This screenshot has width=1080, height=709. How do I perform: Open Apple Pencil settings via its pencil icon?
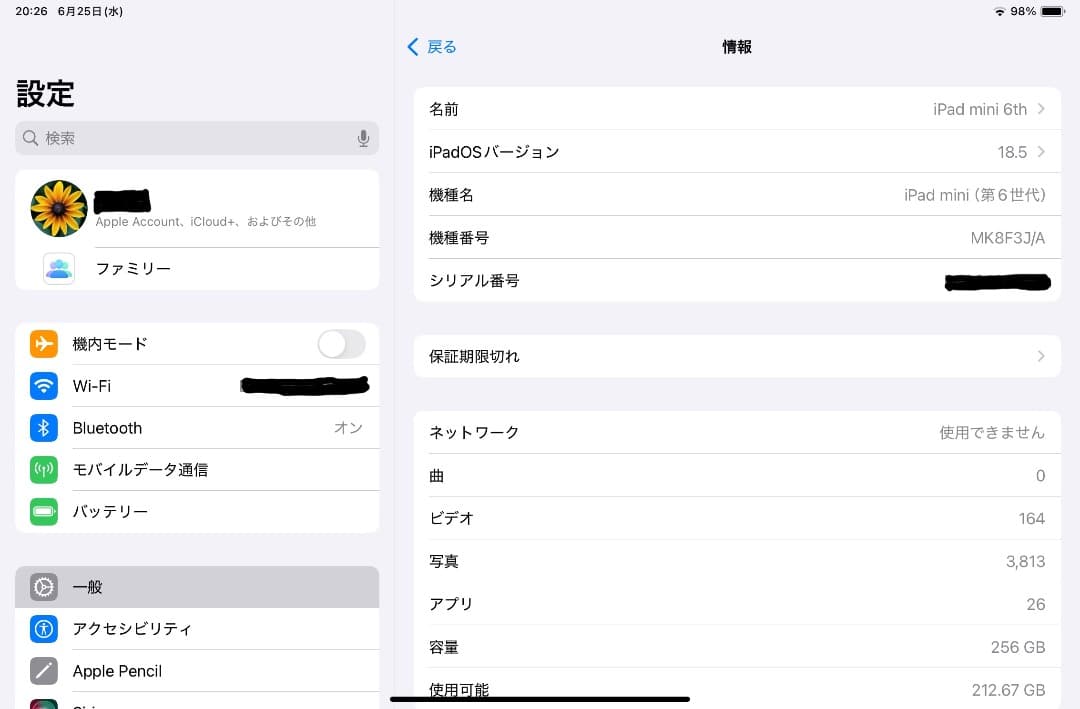[x=44, y=671]
